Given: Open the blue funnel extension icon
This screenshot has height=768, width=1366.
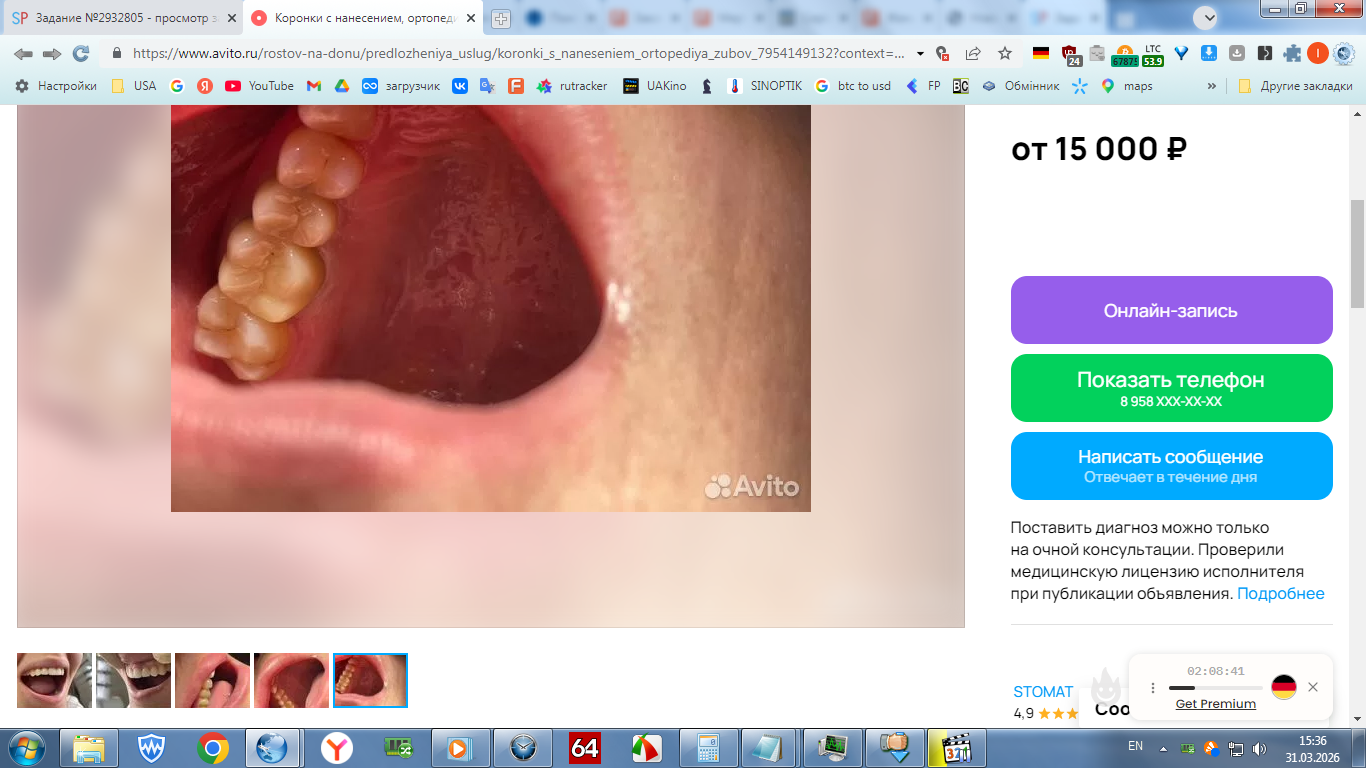Looking at the screenshot, I should click(x=1181, y=53).
